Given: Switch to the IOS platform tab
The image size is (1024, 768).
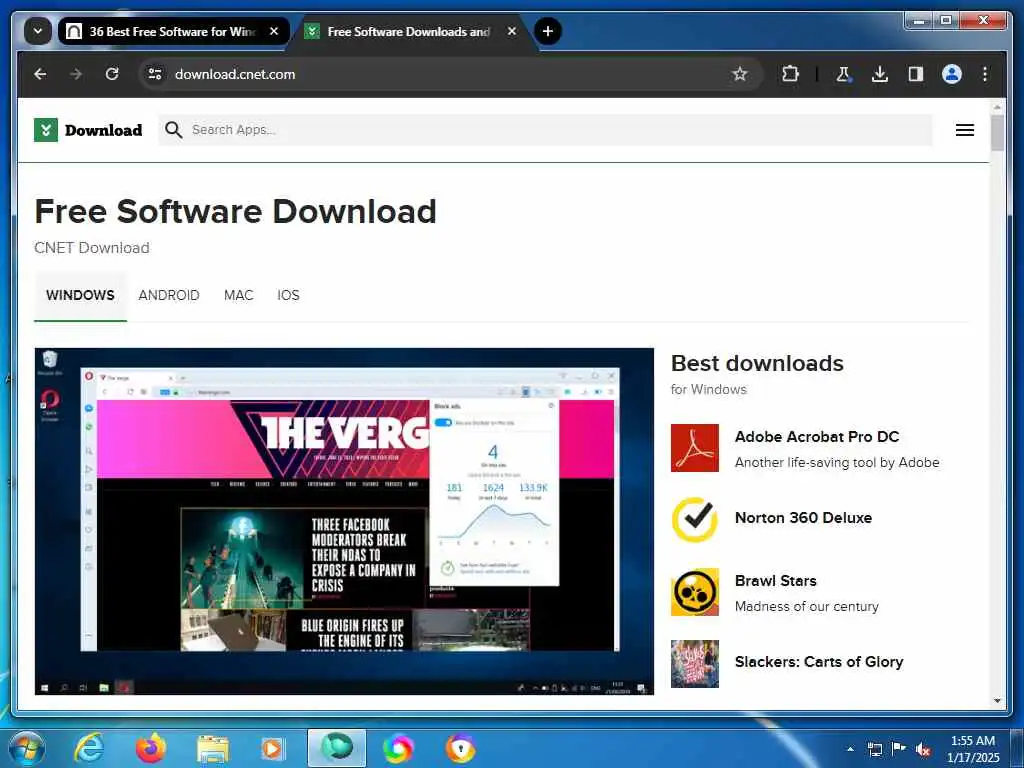Looking at the screenshot, I should [288, 295].
